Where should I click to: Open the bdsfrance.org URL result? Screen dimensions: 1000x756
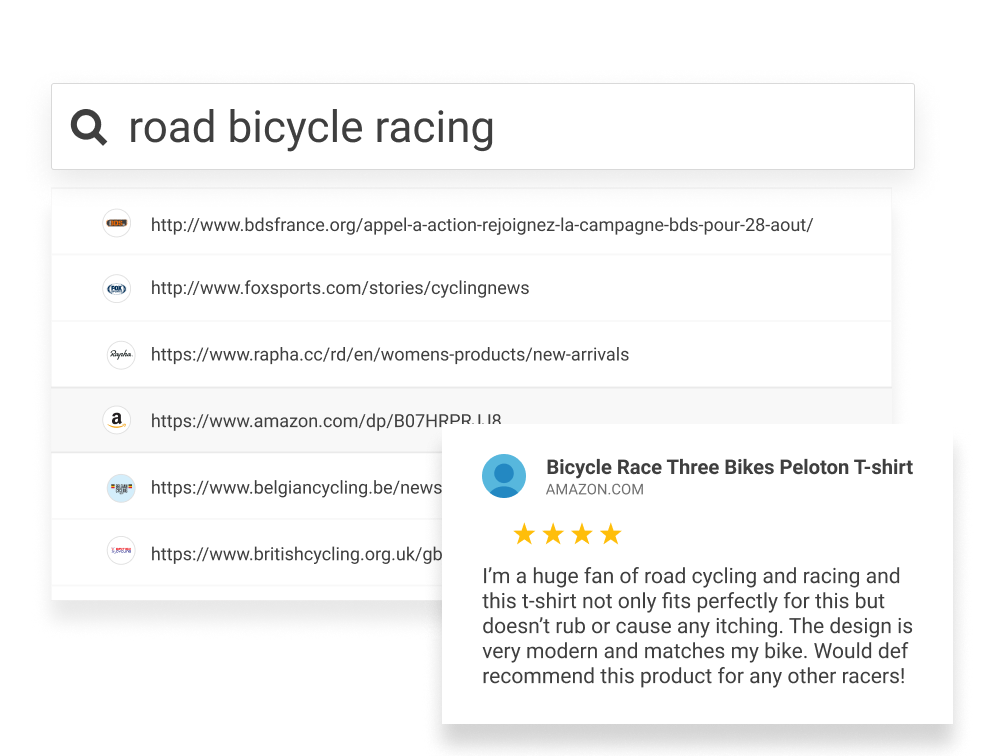pyautogui.click(x=481, y=225)
